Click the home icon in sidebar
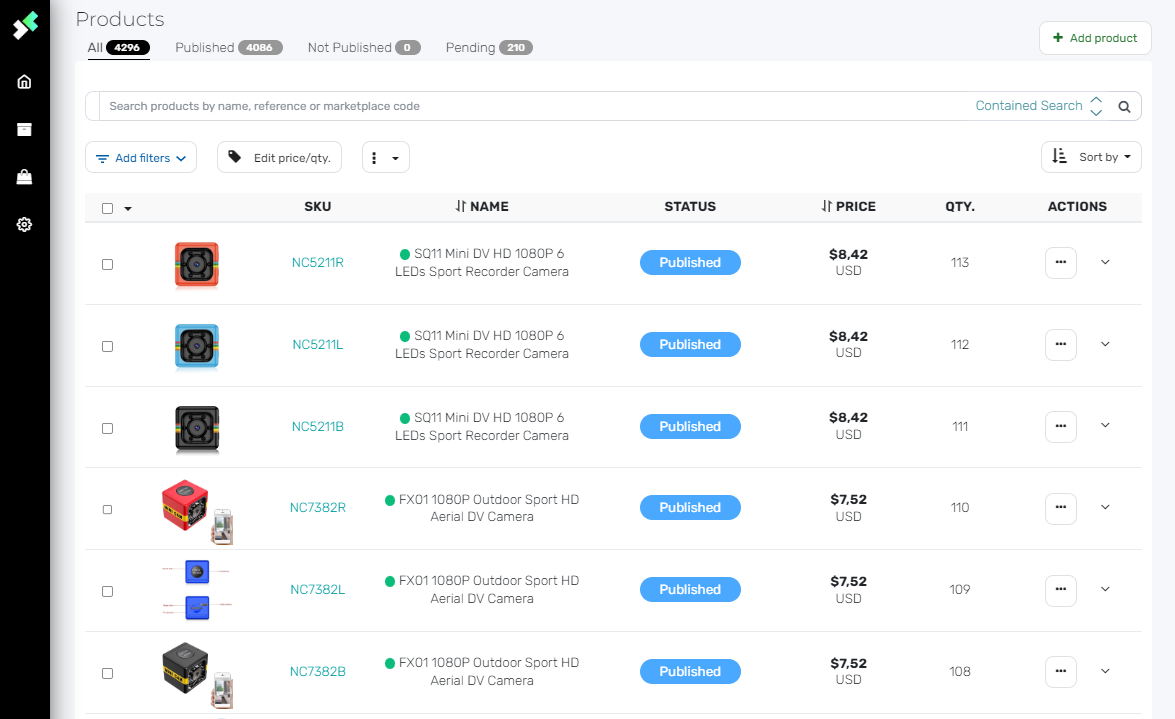Screen dimensions: 1175x719 pos(25,82)
